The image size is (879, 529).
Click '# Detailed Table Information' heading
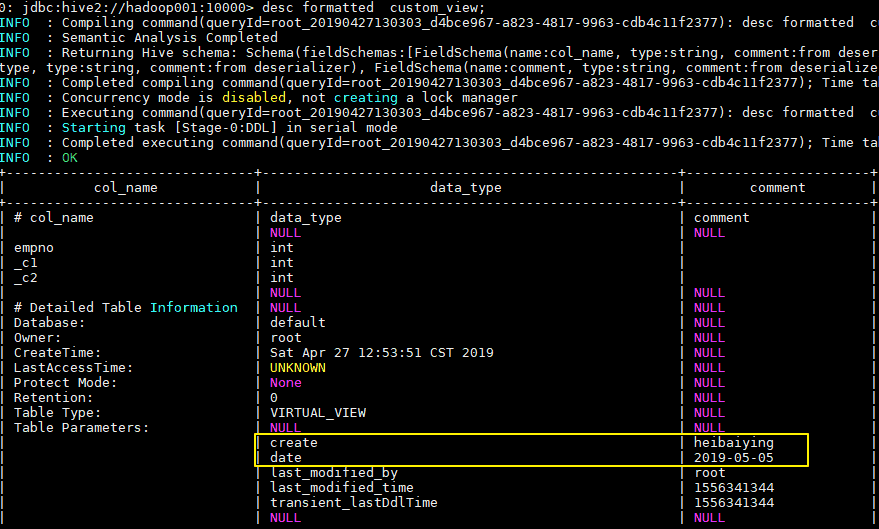pos(125,307)
